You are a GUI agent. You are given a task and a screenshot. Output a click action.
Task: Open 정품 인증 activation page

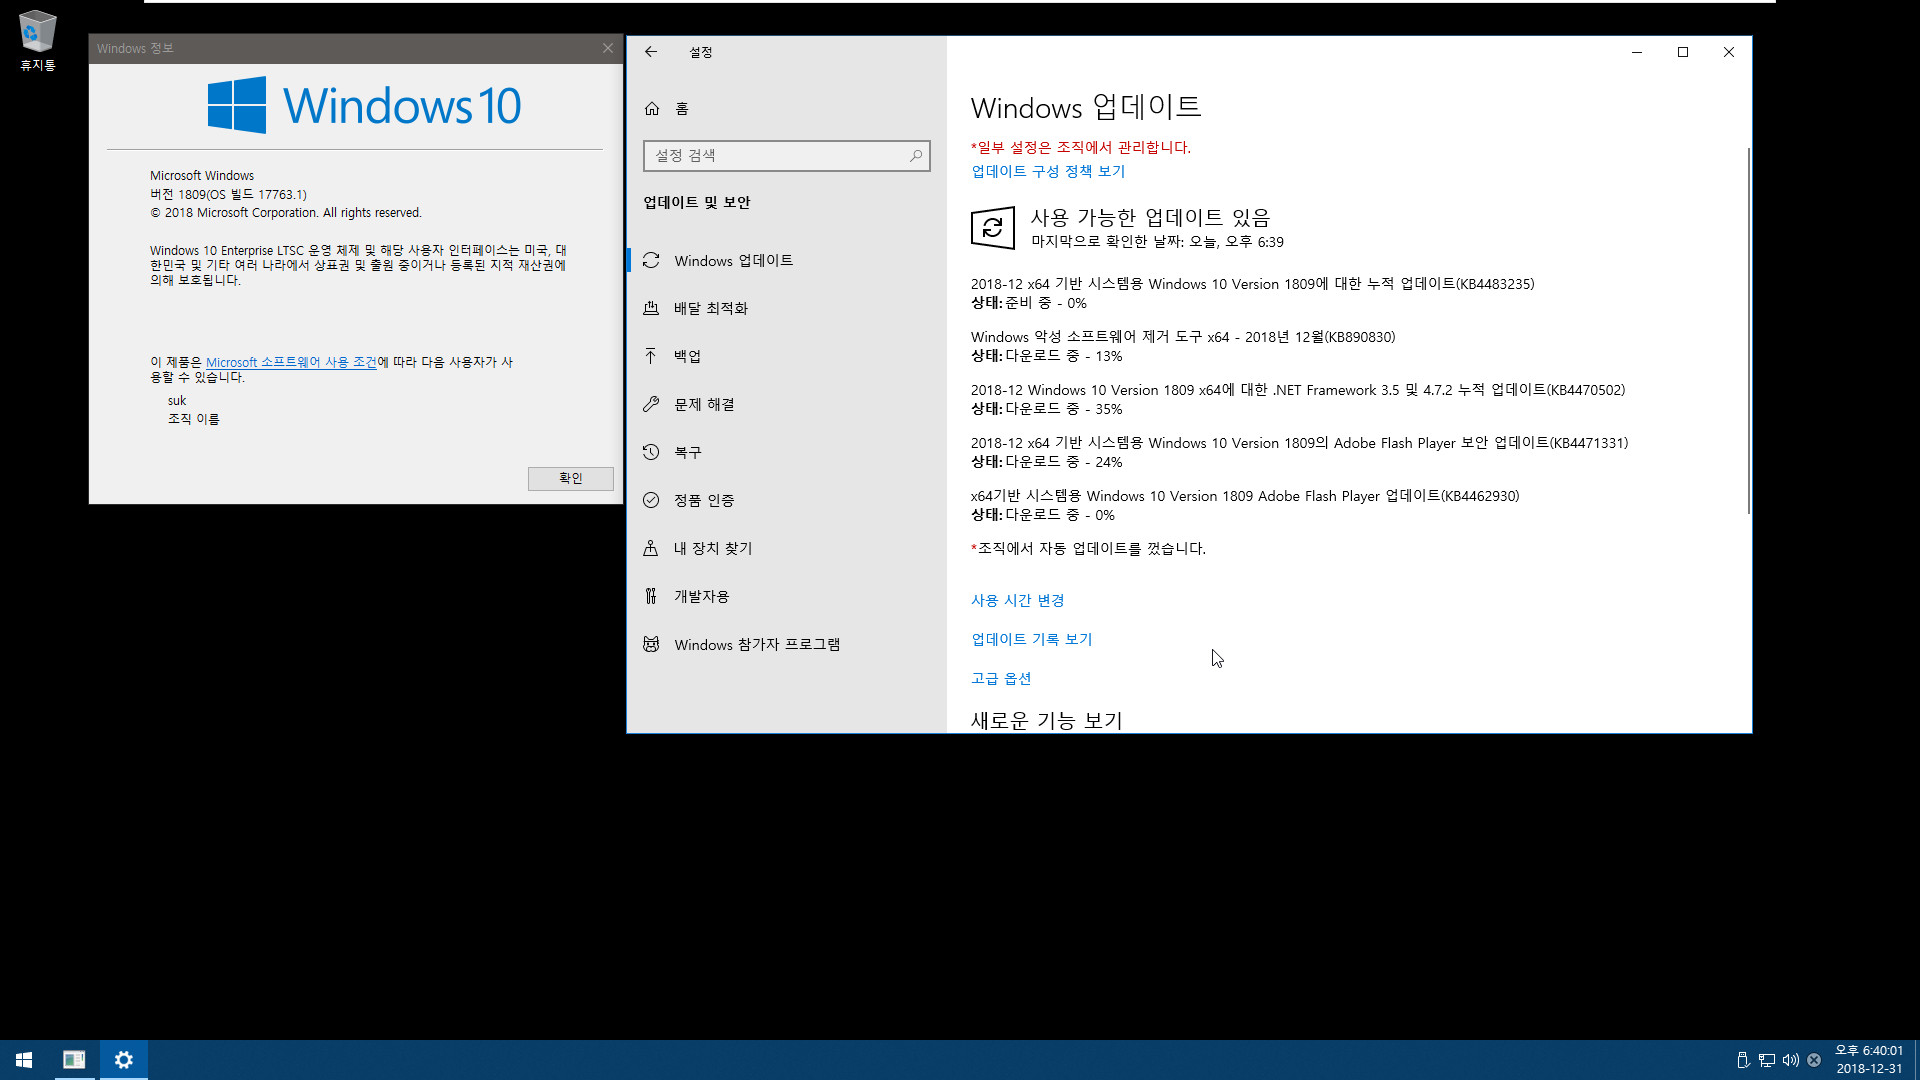click(x=787, y=500)
